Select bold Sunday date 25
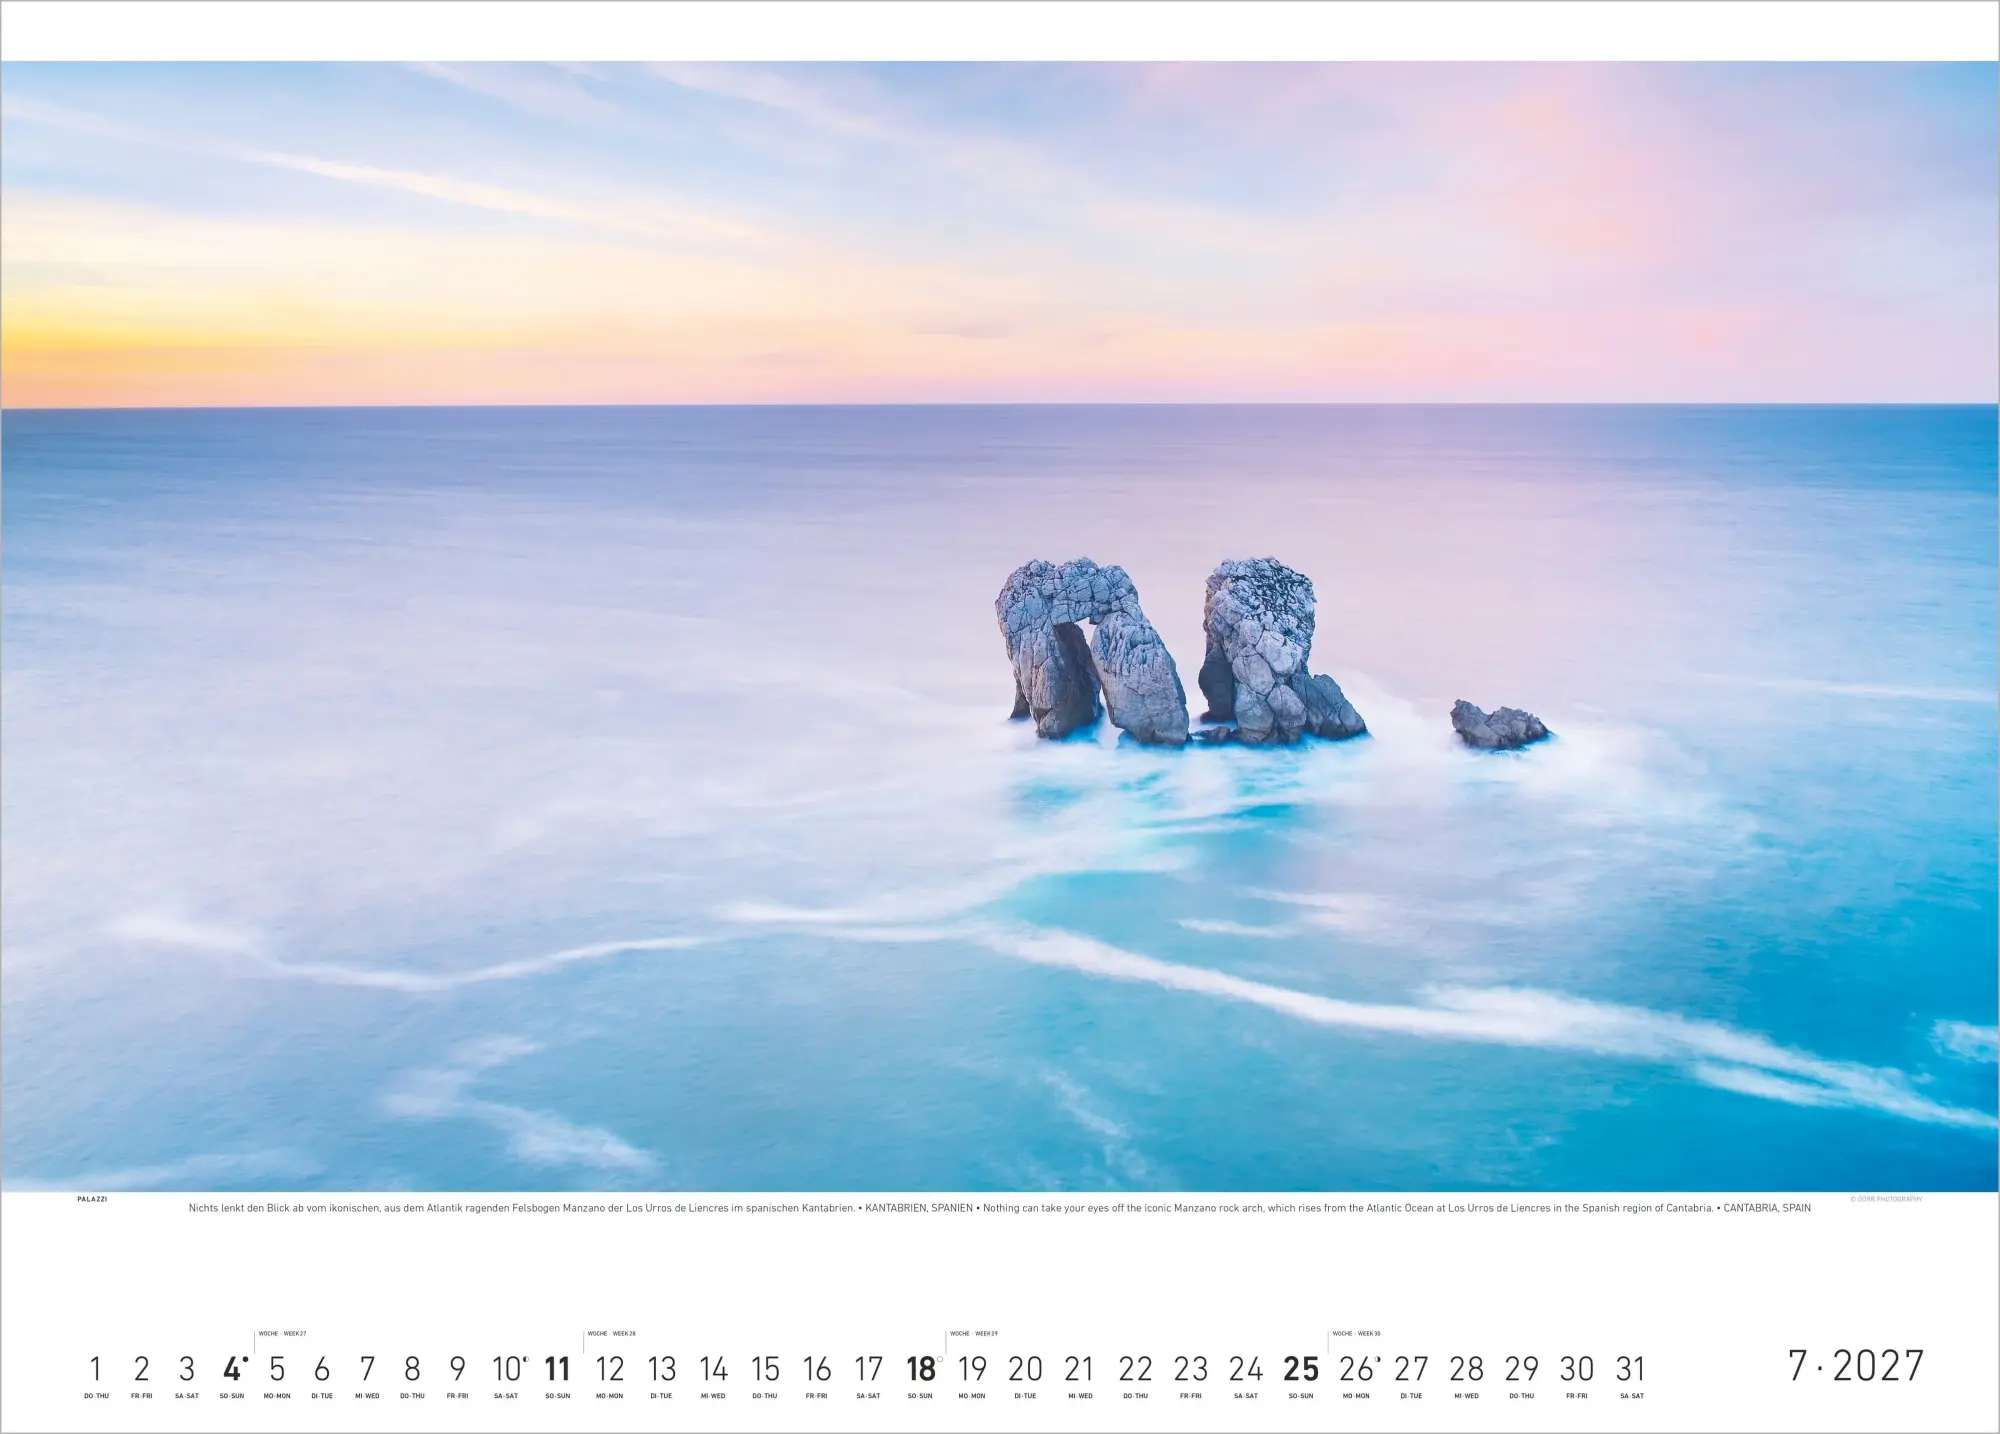 [1301, 1368]
